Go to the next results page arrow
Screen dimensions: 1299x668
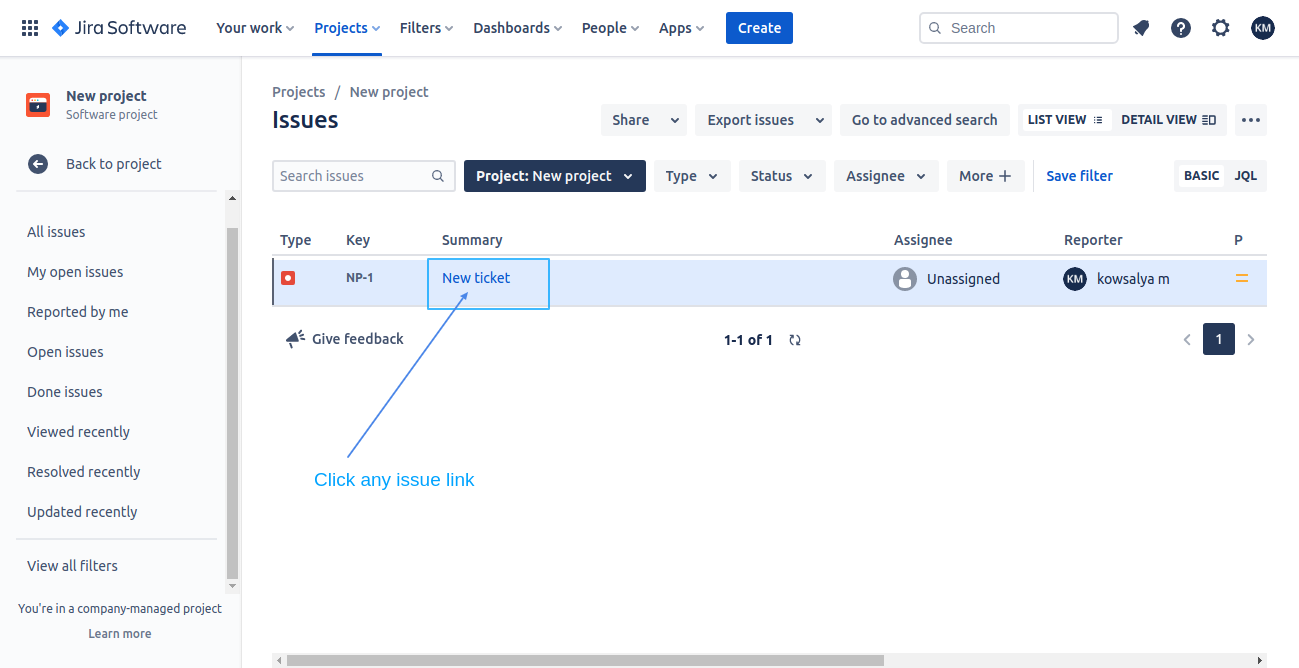point(1251,340)
